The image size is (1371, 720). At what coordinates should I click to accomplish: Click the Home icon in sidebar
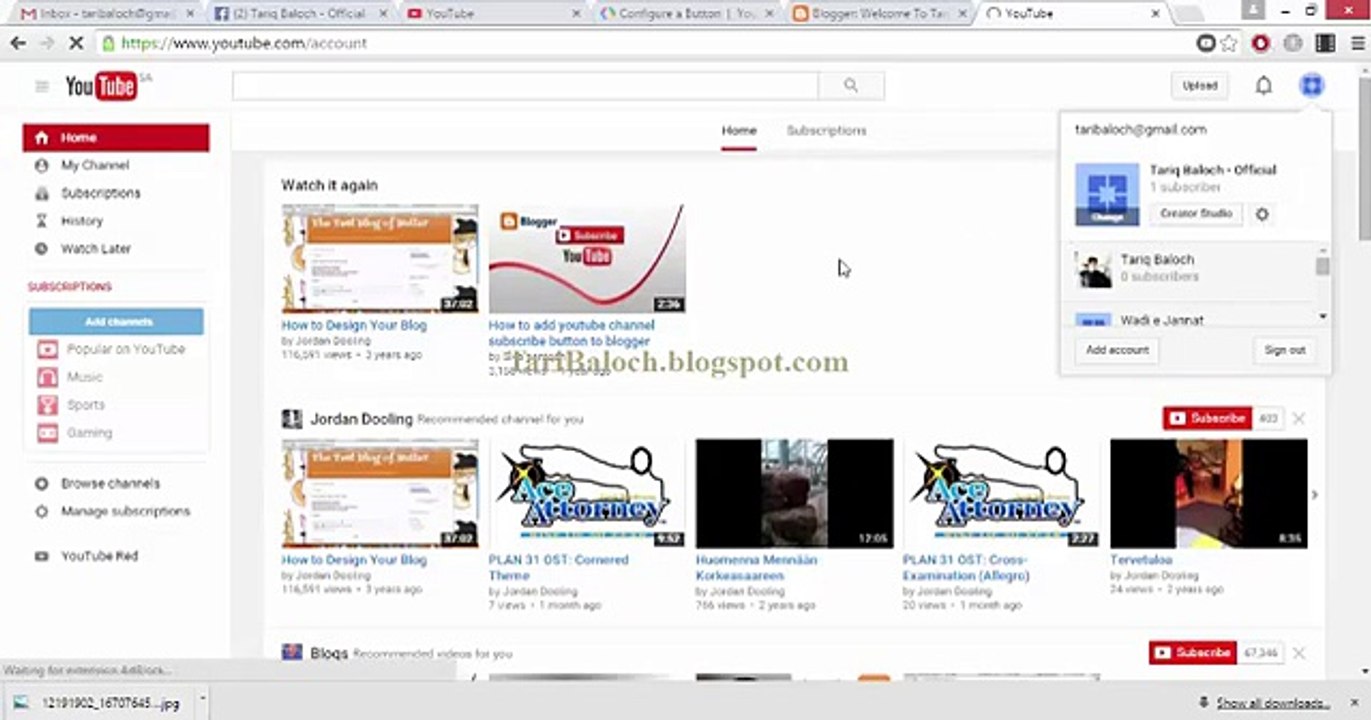click(41, 138)
